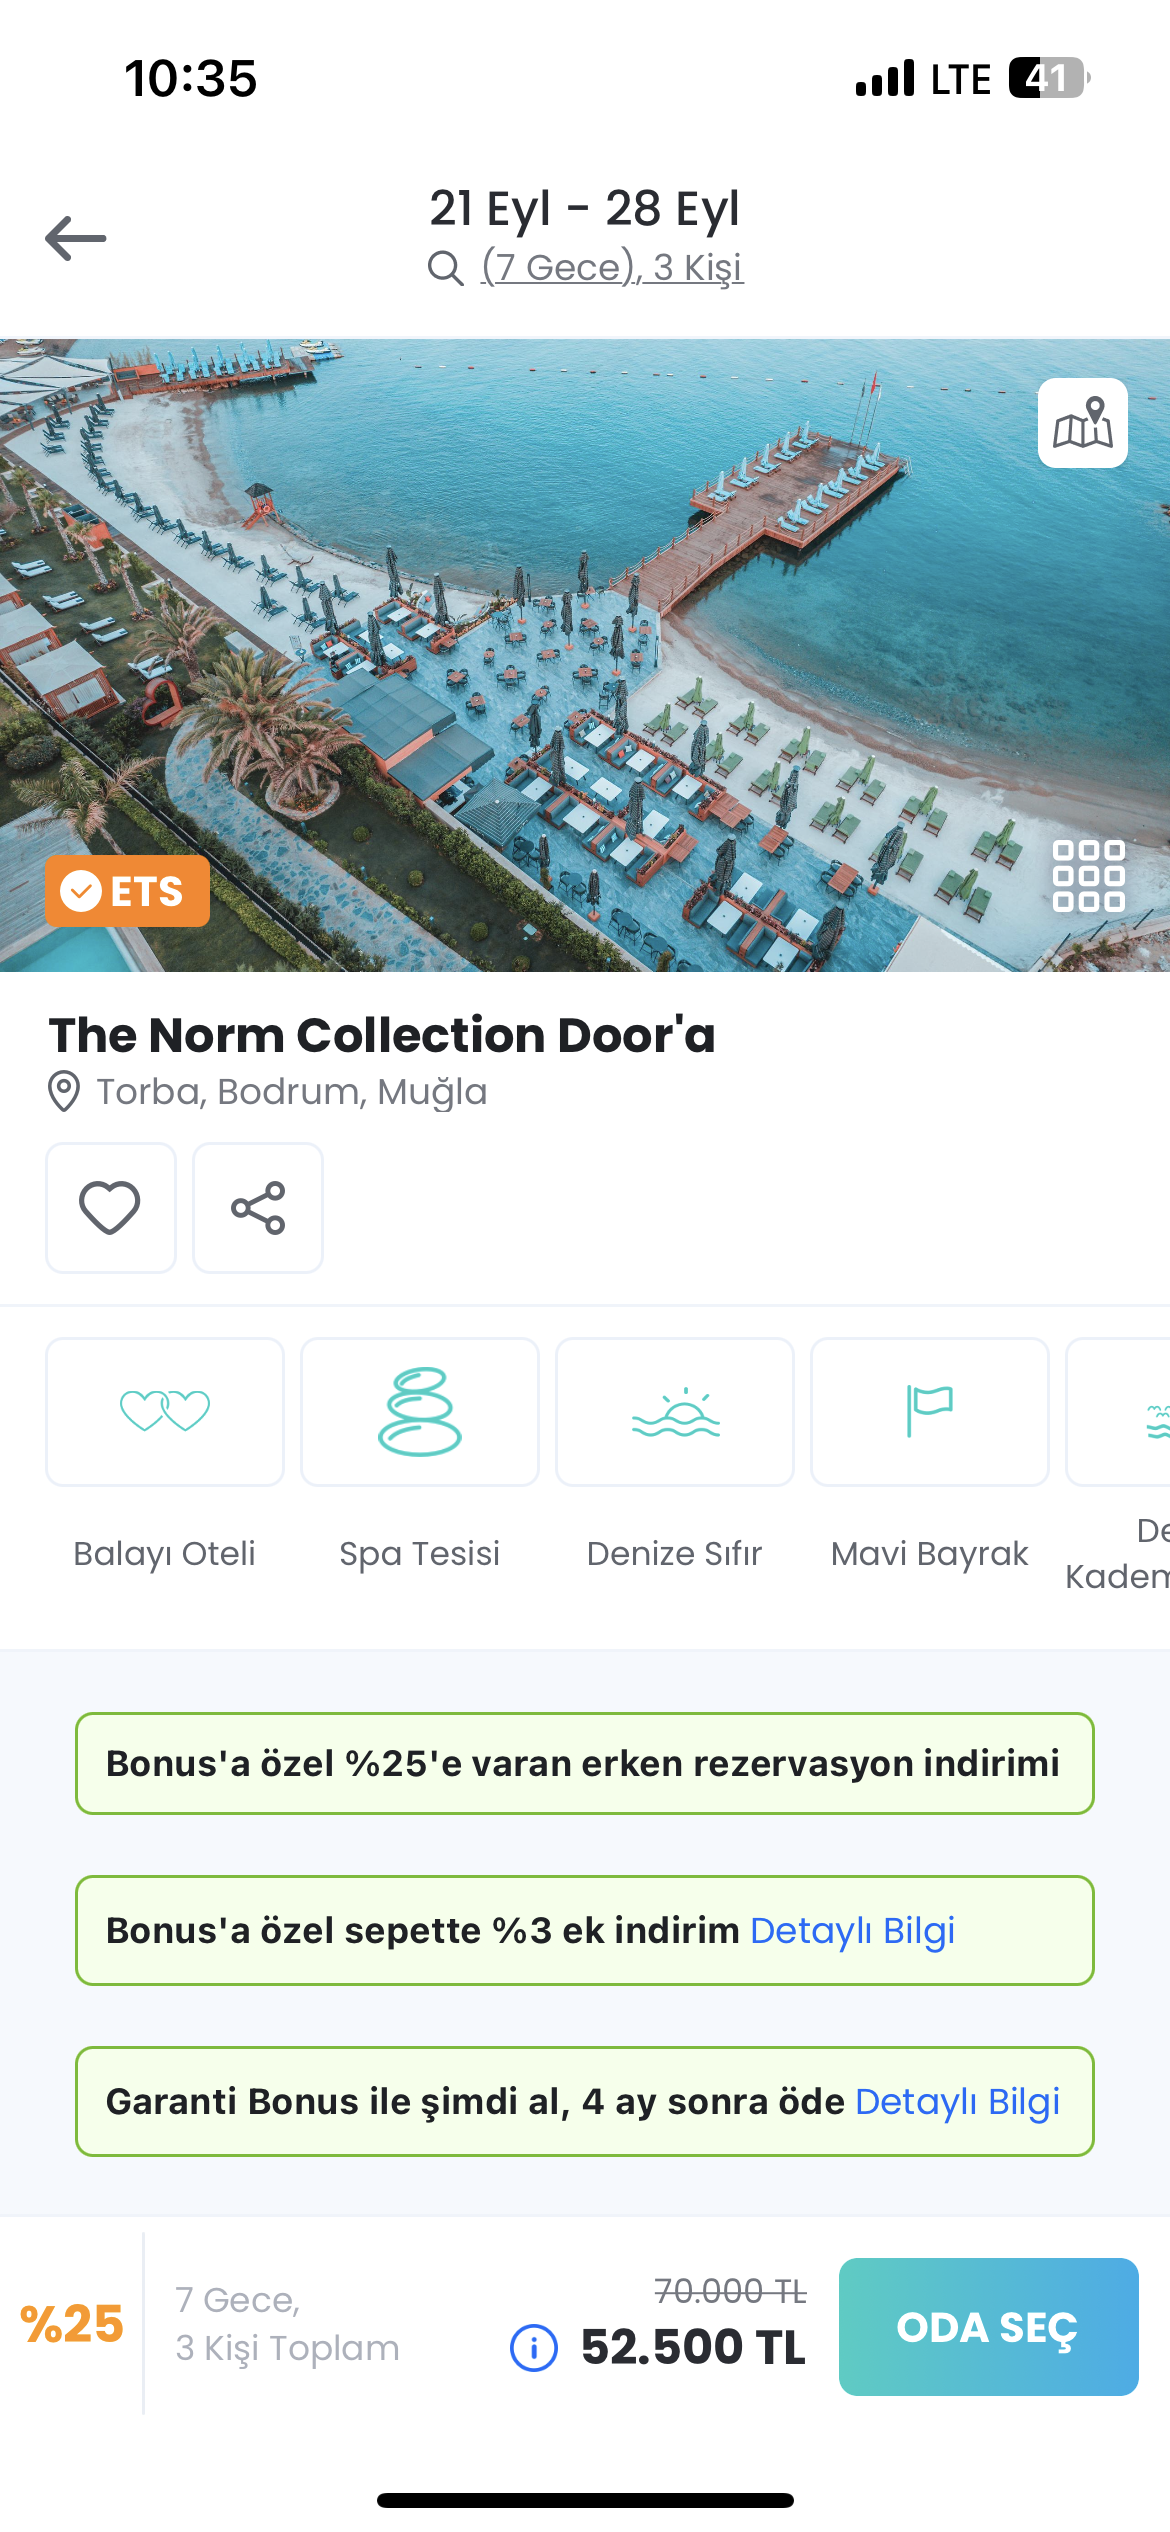Screen dimensions: 1170x2532
Task: Add hotel to favorites heart
Action: [111, 1208]
